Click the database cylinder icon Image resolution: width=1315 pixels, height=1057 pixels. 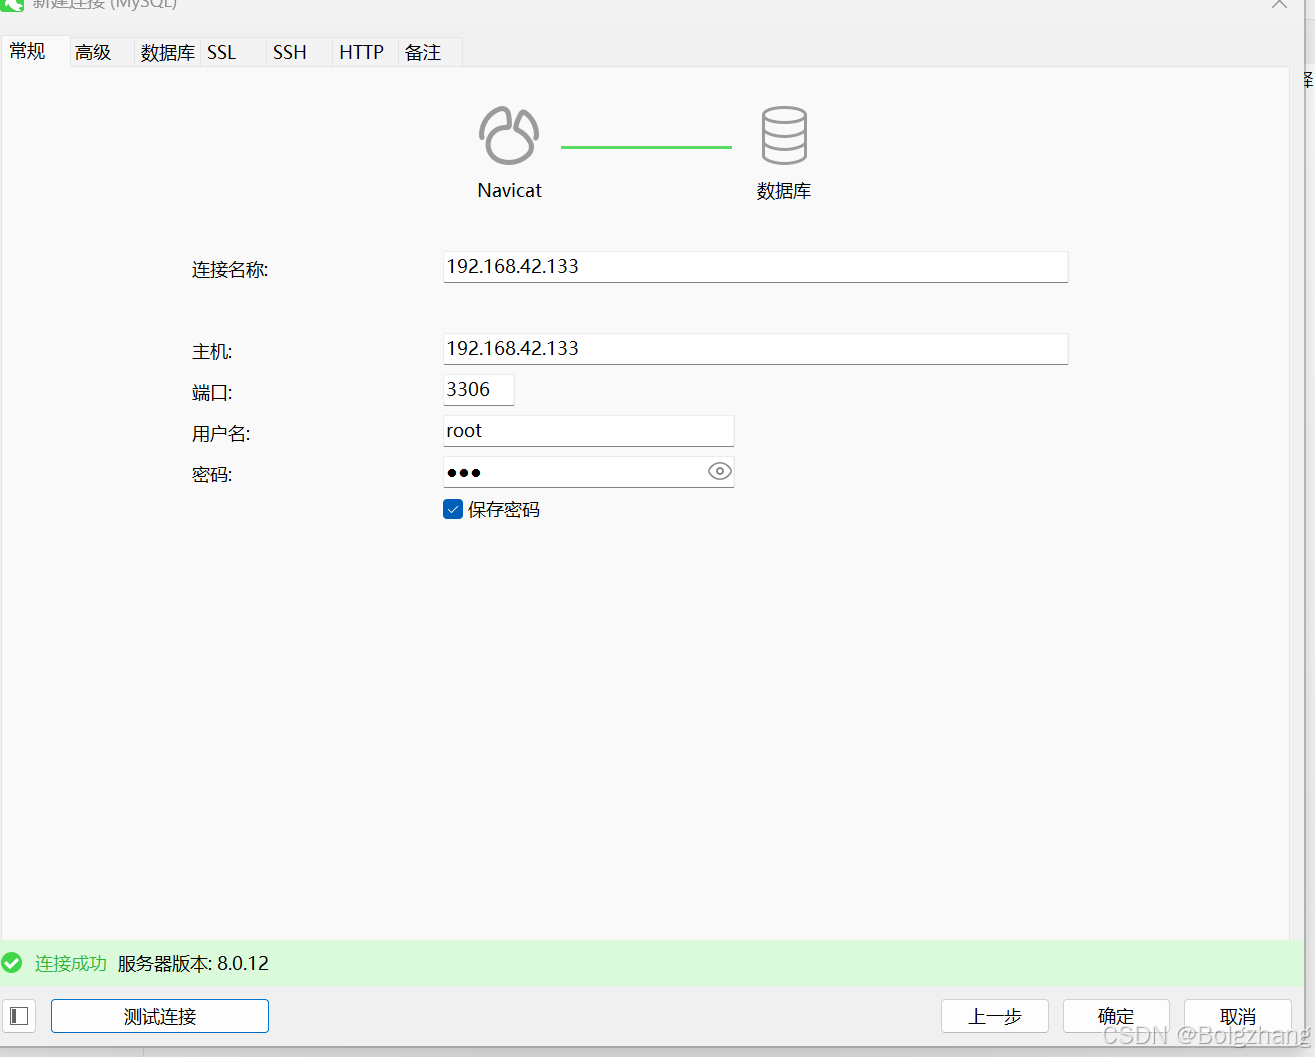click(x=784, y=135)
